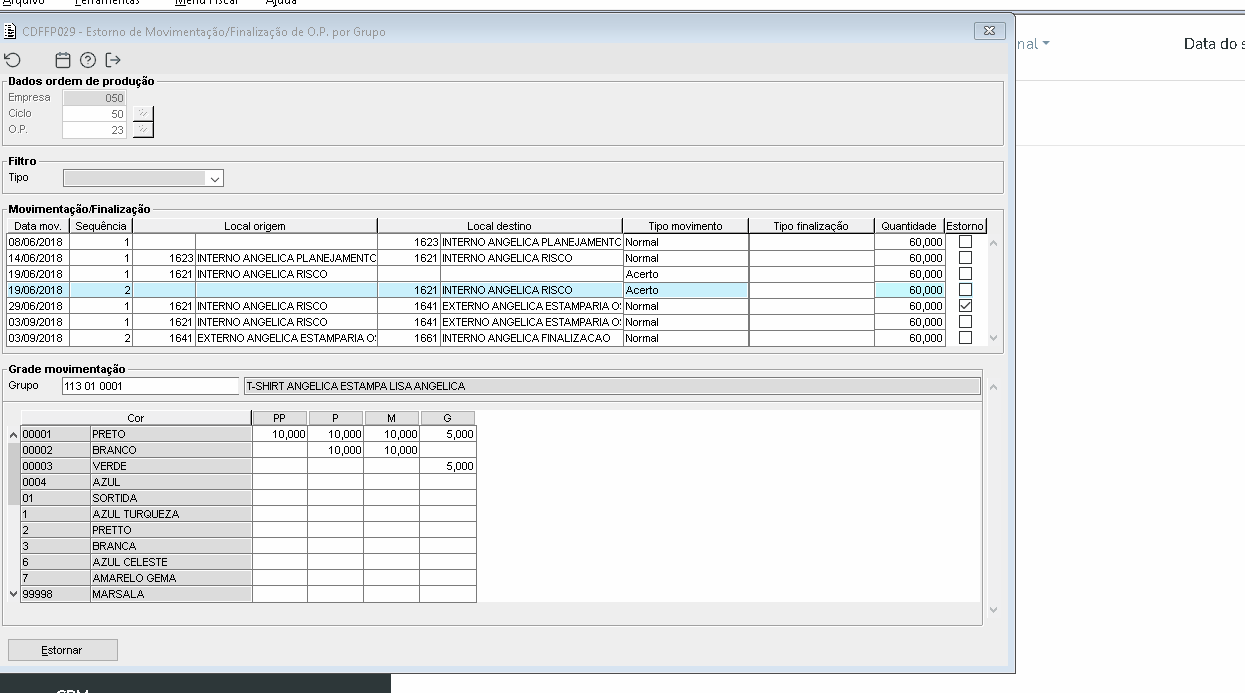The width and height of the screenshot is (1245, 693).
Task: Click the Tipo movimento column header
Action: click(x=685, y=226)
